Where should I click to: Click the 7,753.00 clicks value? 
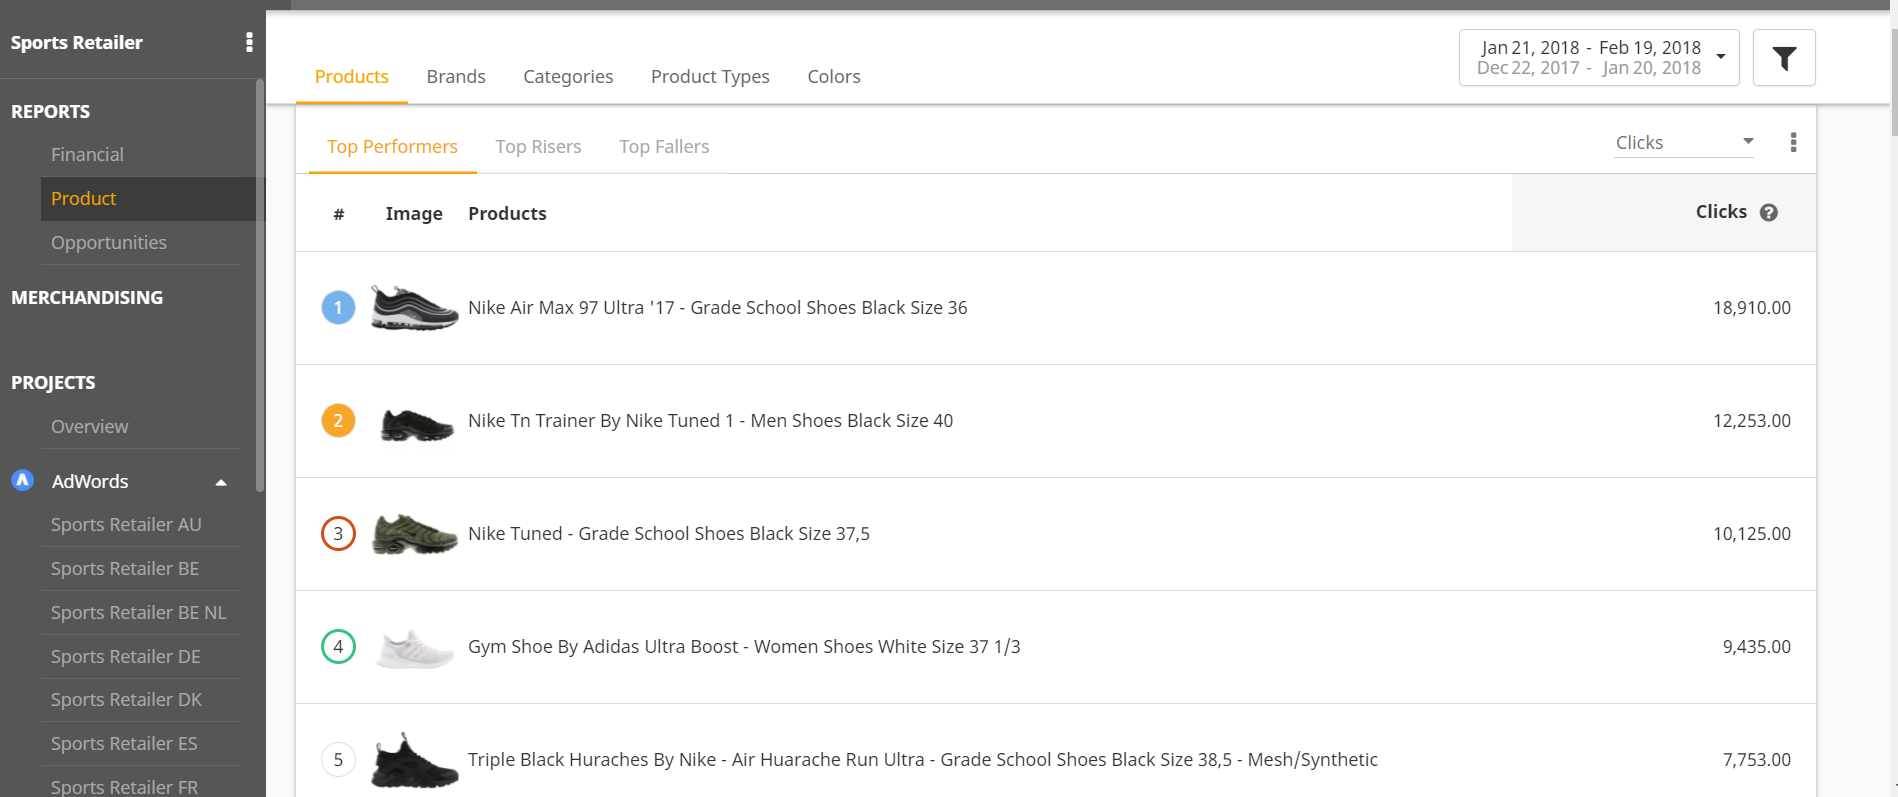click(1756, 760)
